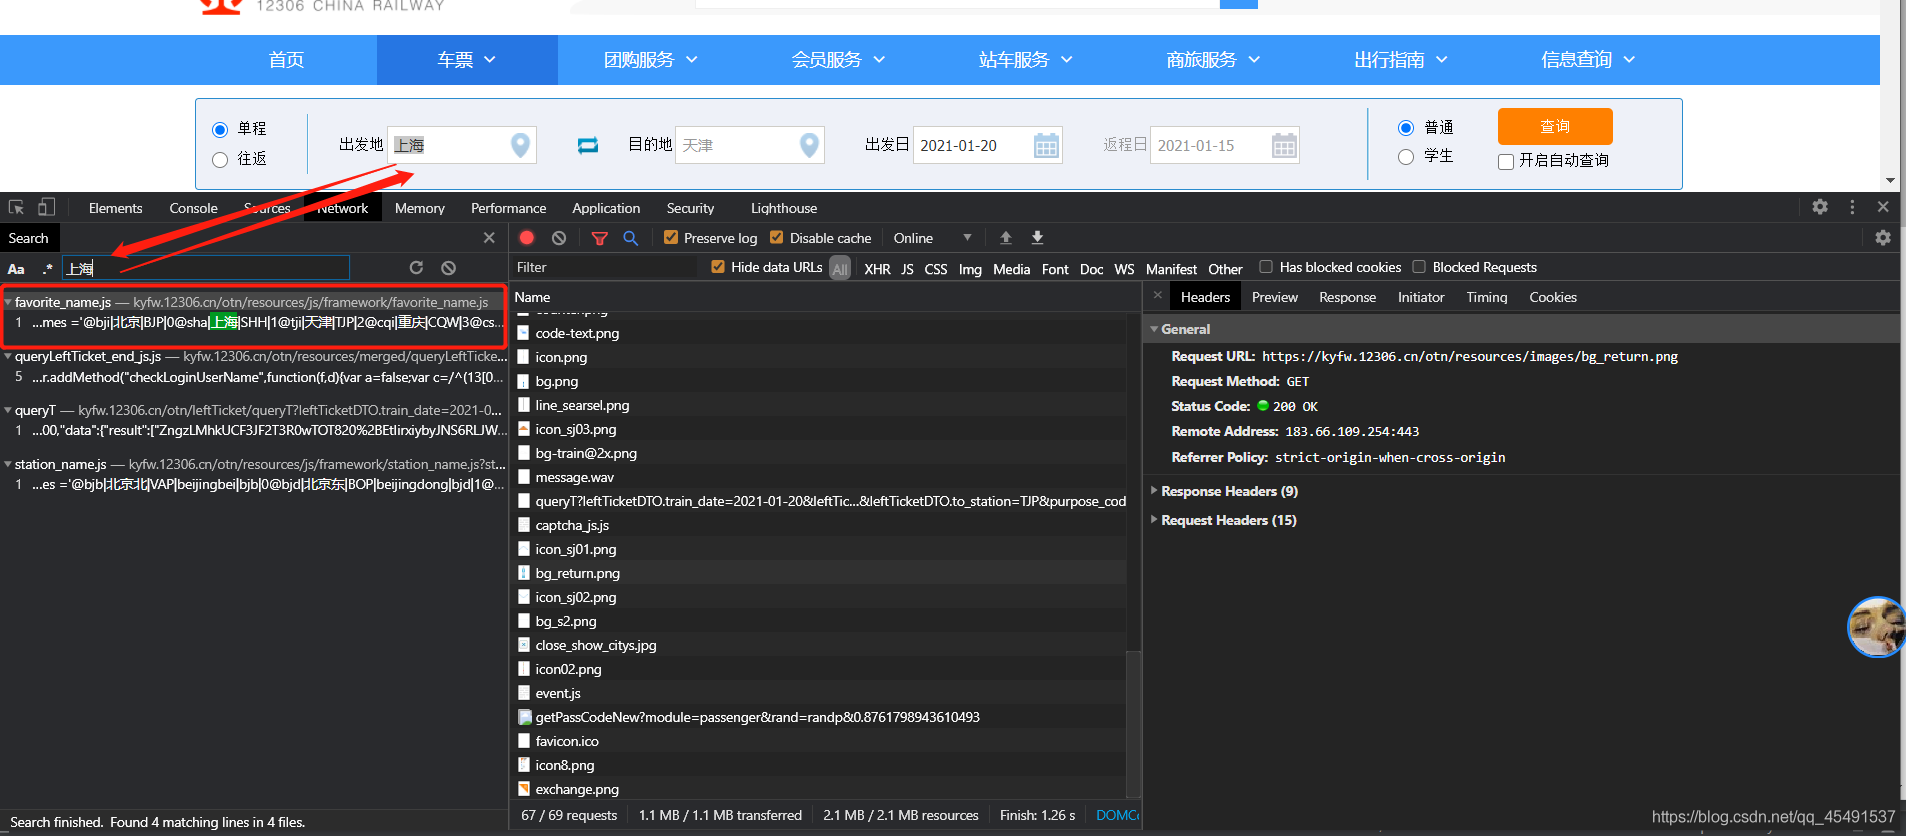This screenshot has height=836, width=1906.
Task: Close the request details pane
Action: point(1158,296)
